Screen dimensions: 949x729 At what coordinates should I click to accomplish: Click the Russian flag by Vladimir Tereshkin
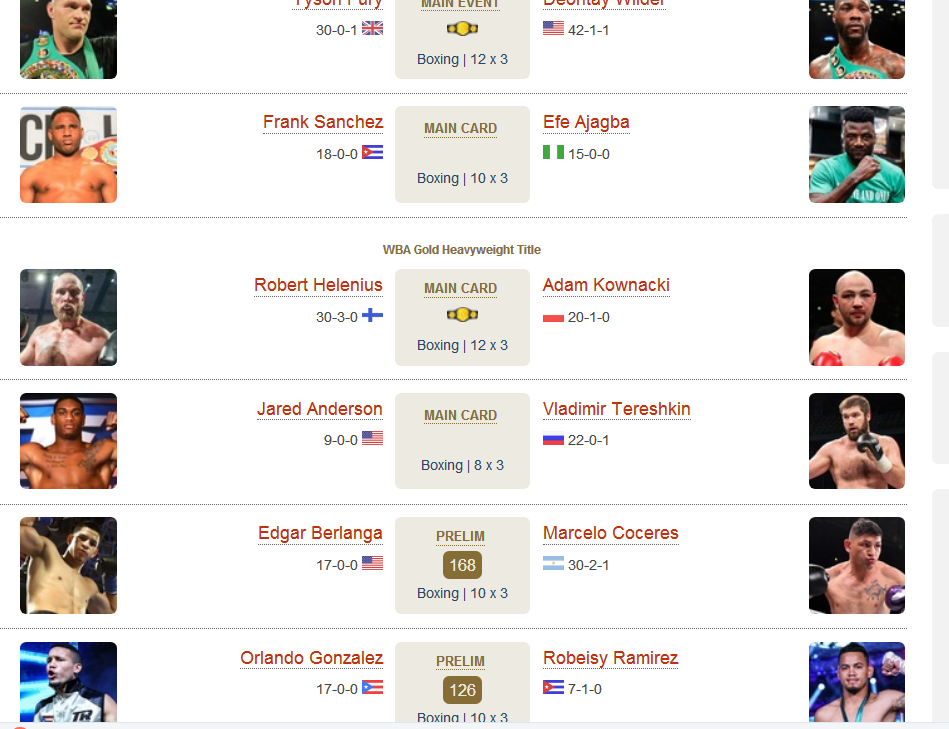click(x=553, y=439)
